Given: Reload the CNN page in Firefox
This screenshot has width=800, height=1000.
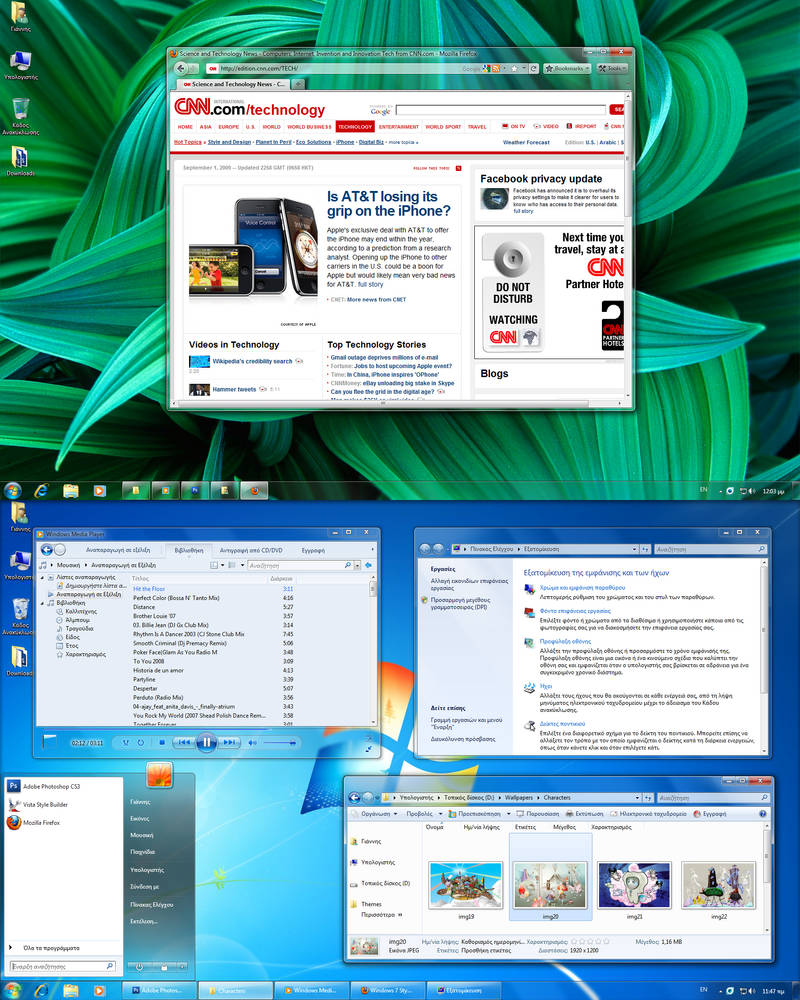Looking at the screenshot, I should pyautogui.click(x=533, y=68).
